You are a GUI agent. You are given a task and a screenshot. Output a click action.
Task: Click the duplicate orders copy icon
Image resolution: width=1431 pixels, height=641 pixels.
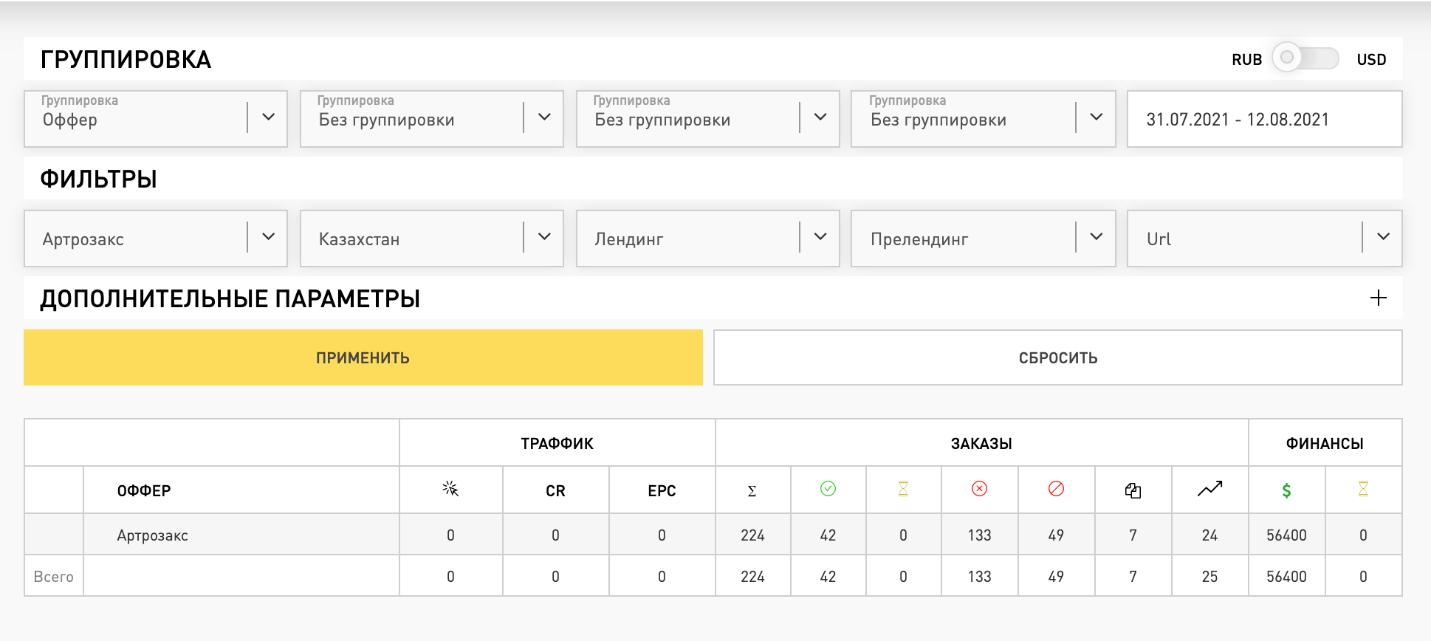[1133, 490]
